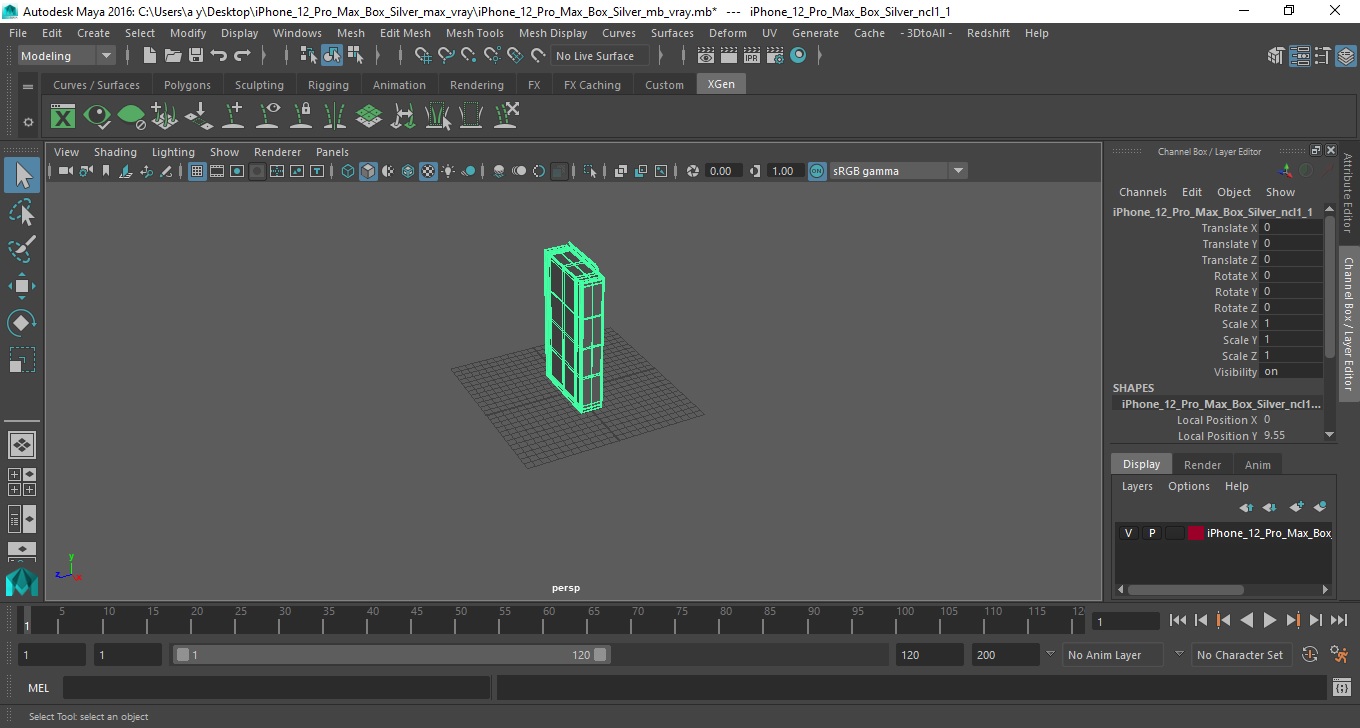Toggle the viewport grid display
The image size is (1360, 728).
click(197, 171)
